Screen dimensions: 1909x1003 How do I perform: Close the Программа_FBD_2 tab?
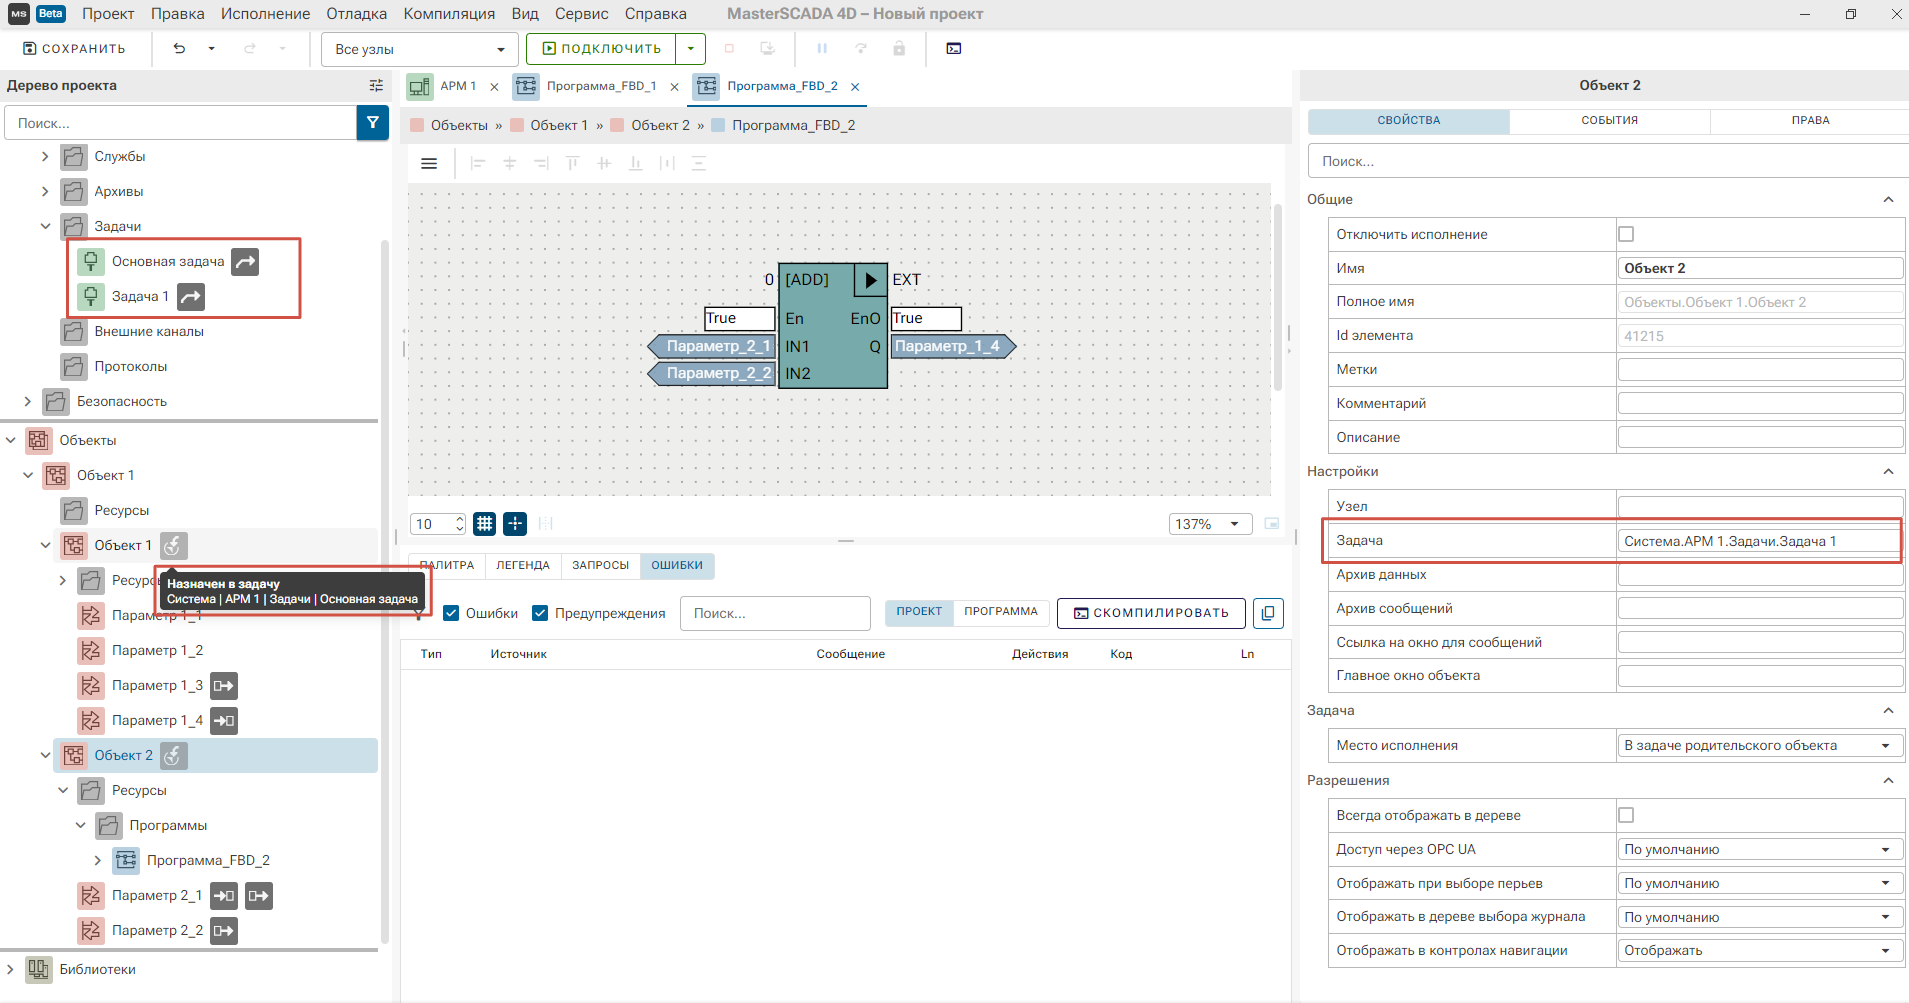(855, 87)
